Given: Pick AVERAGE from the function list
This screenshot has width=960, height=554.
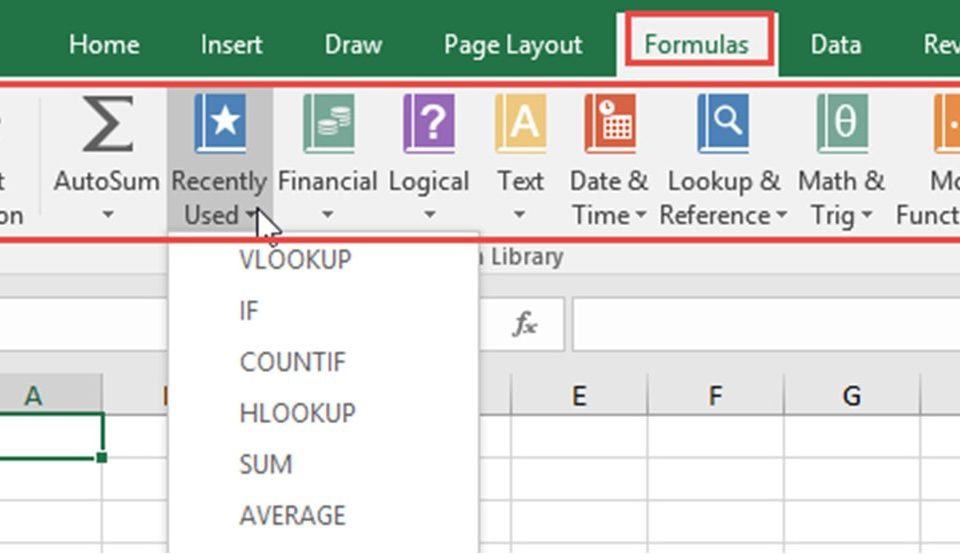Looking at the screenshot, I should (292, 516).
